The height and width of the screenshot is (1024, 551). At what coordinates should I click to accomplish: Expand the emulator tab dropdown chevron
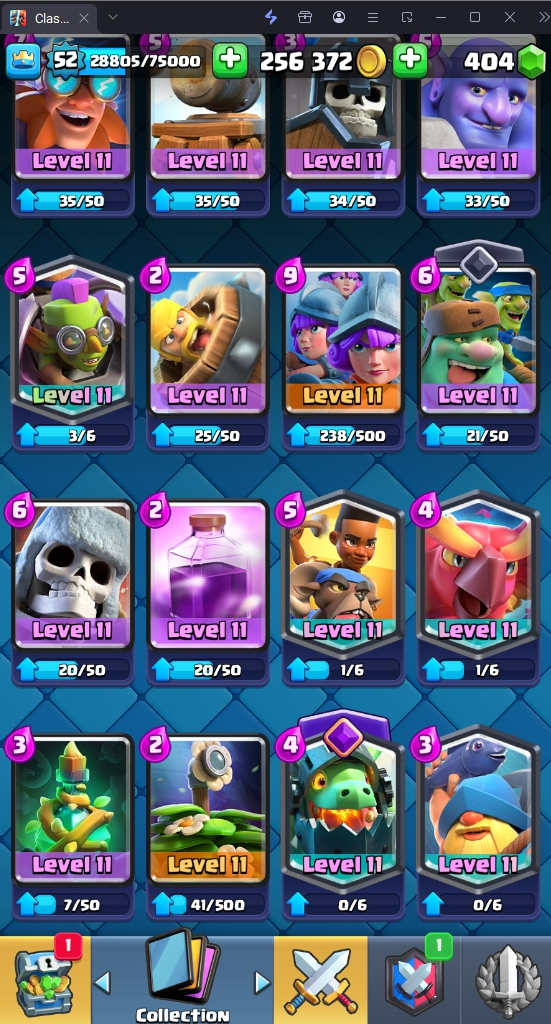click(x=113, y=17)
